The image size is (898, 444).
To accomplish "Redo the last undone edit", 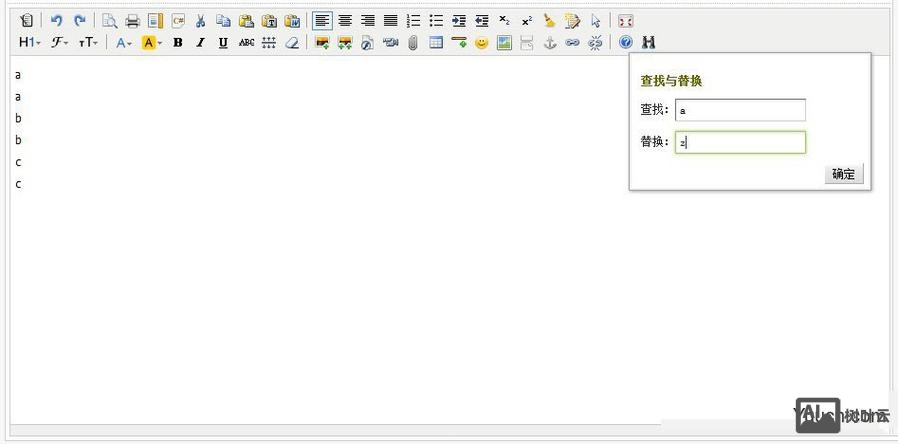I will pyautogui.click(x=80, y=21).
